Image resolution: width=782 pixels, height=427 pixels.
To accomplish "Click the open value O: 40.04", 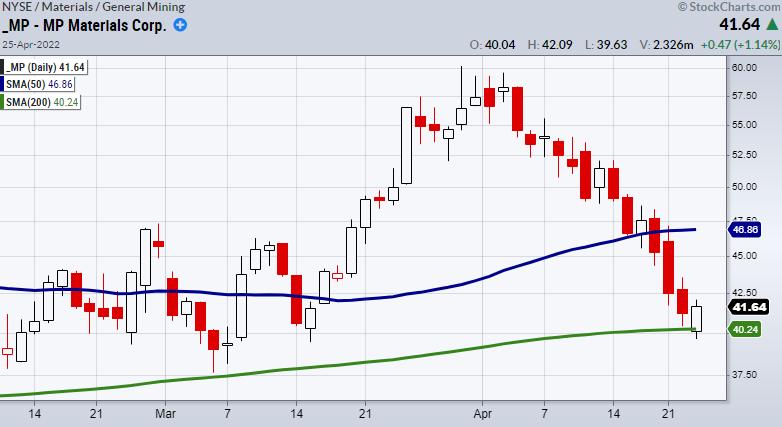I will tap(492, 44).
